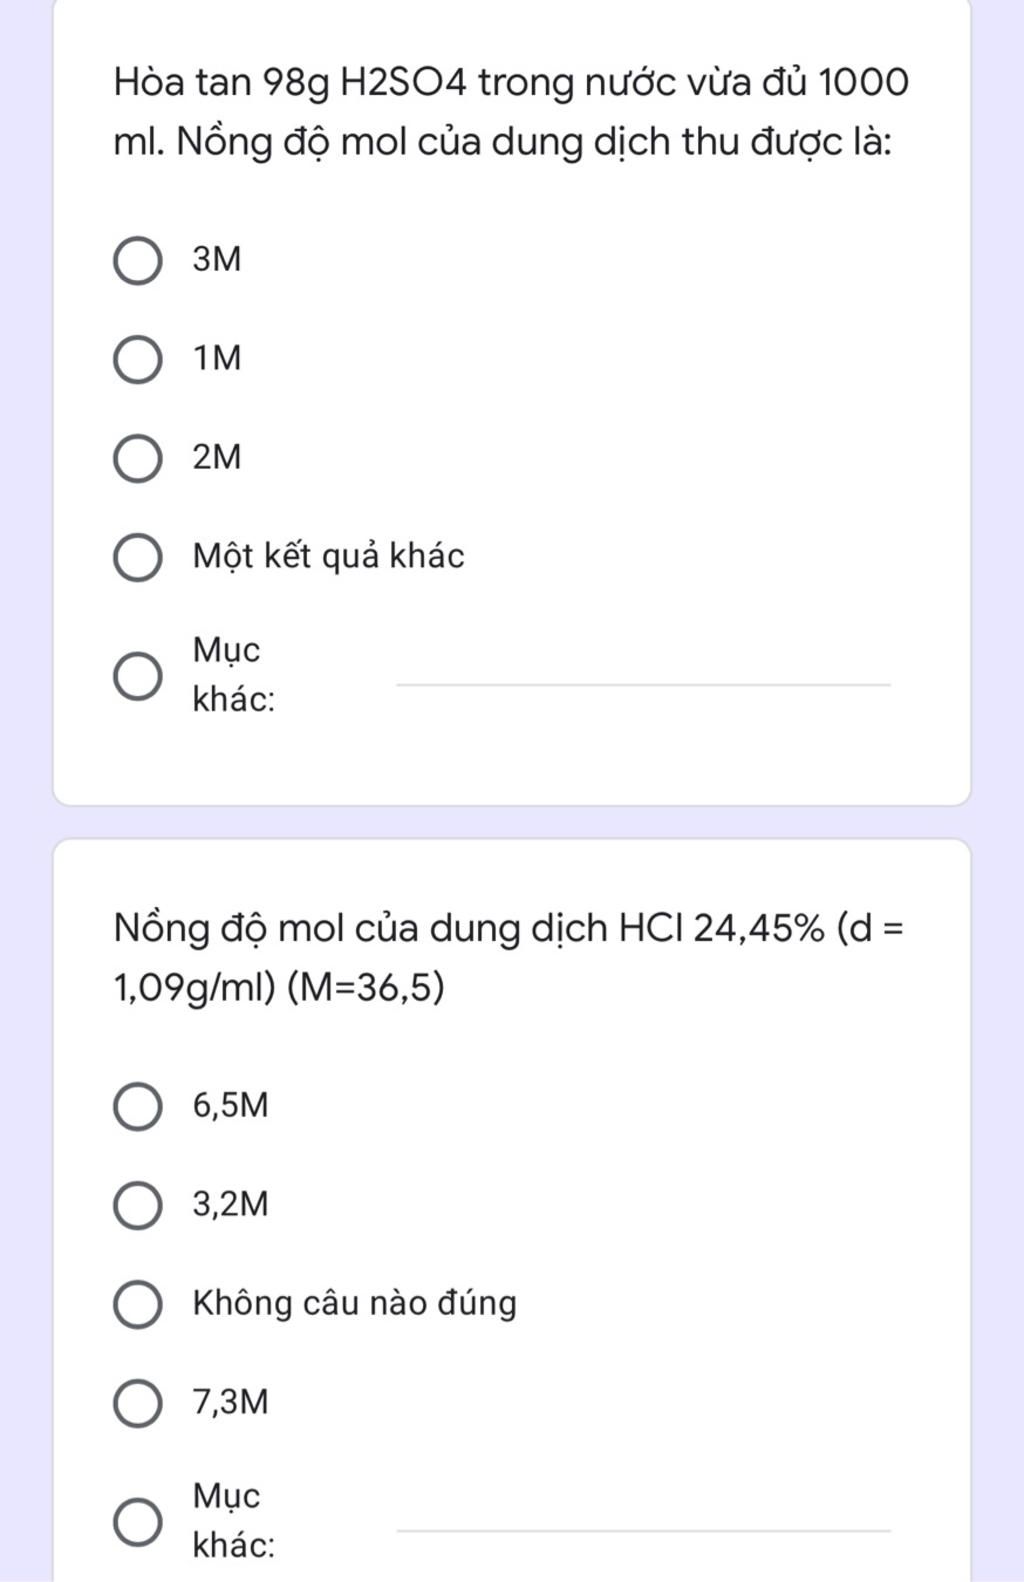Click the '2M' answer label text
This screenshot has height=1582, width=1024.
pyautogui.click(x=217, y=457)
